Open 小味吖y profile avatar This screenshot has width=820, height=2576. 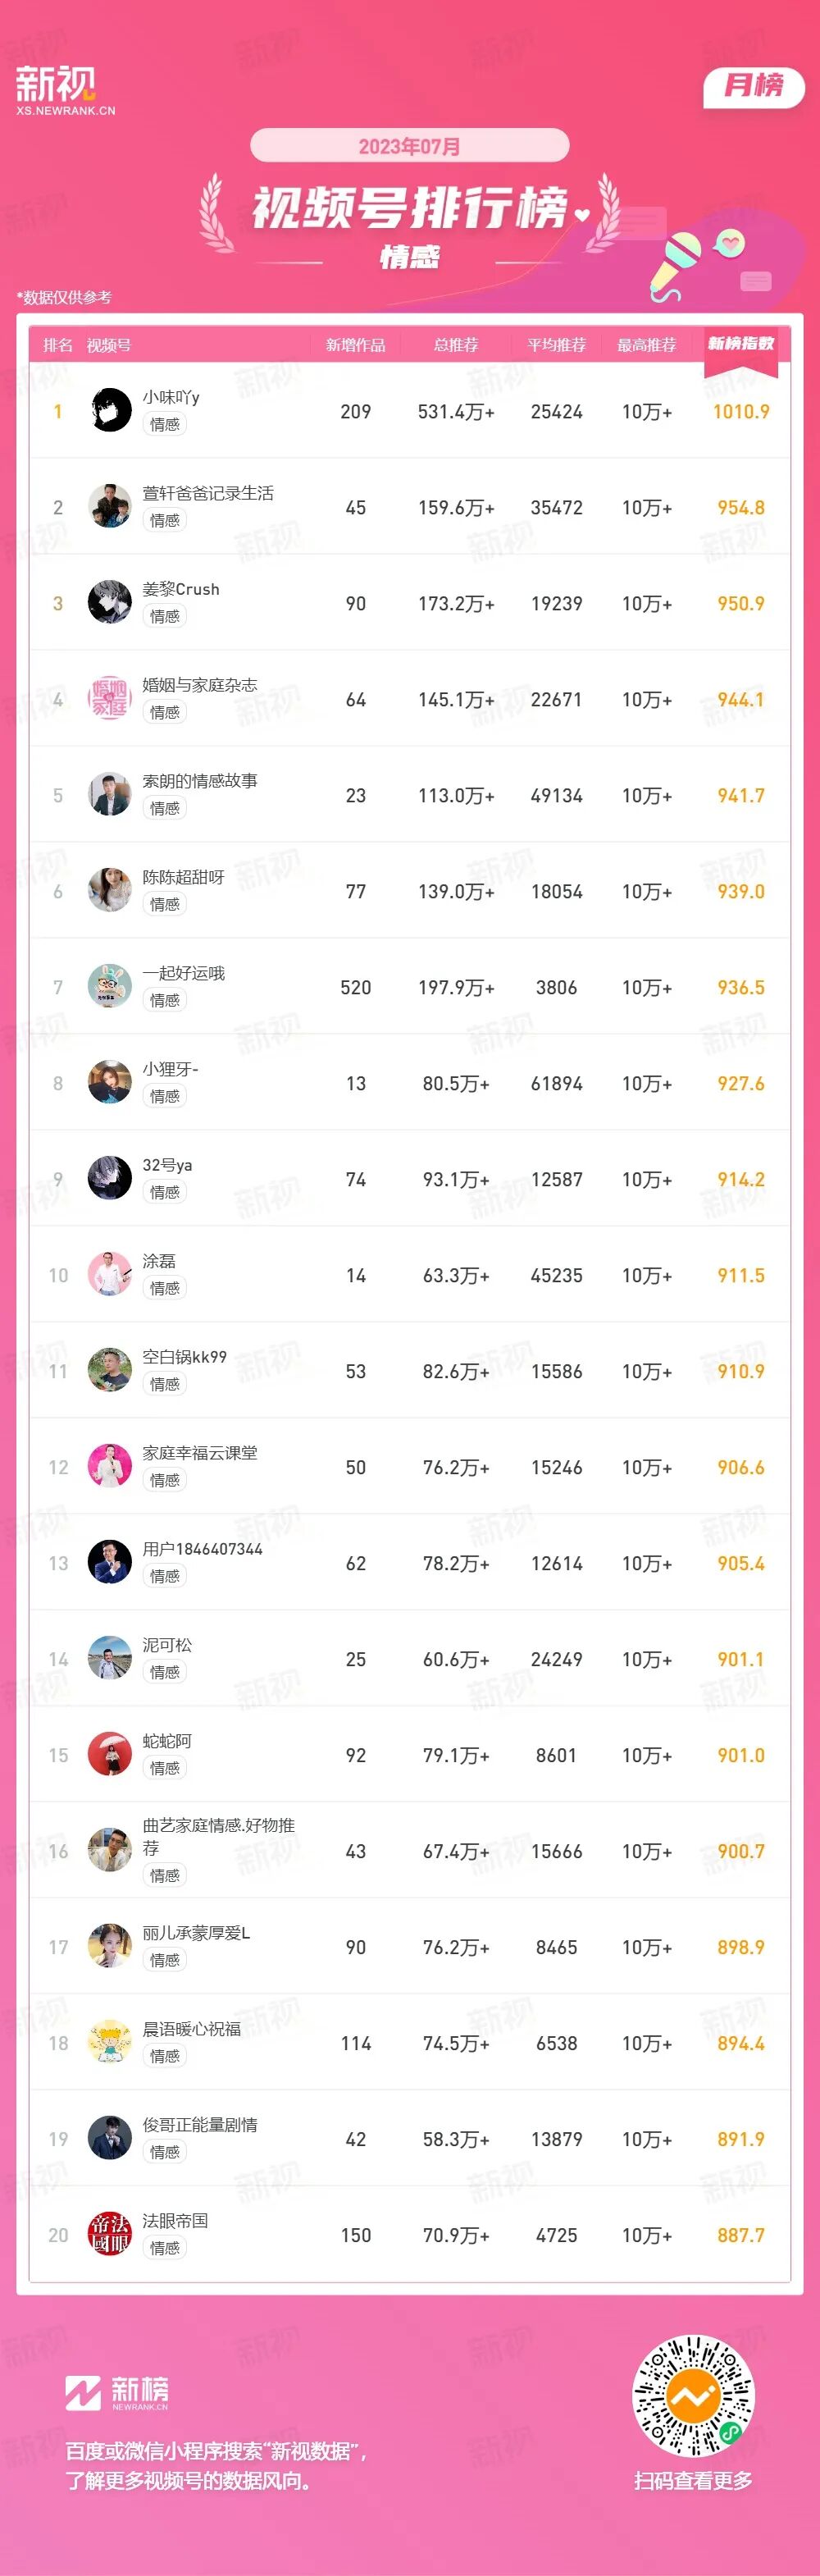tap(110, 411)
